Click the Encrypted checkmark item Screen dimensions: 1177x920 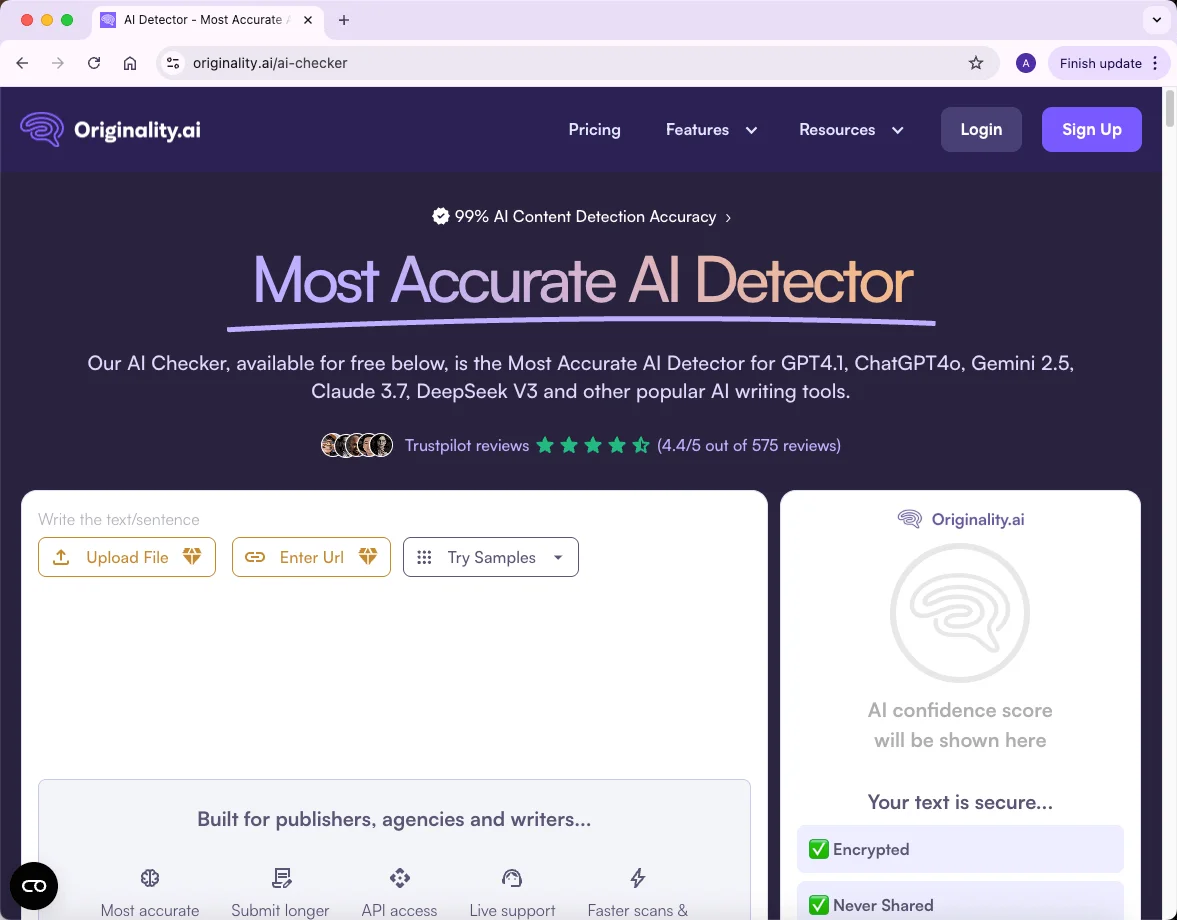click(x=960, y=849)
